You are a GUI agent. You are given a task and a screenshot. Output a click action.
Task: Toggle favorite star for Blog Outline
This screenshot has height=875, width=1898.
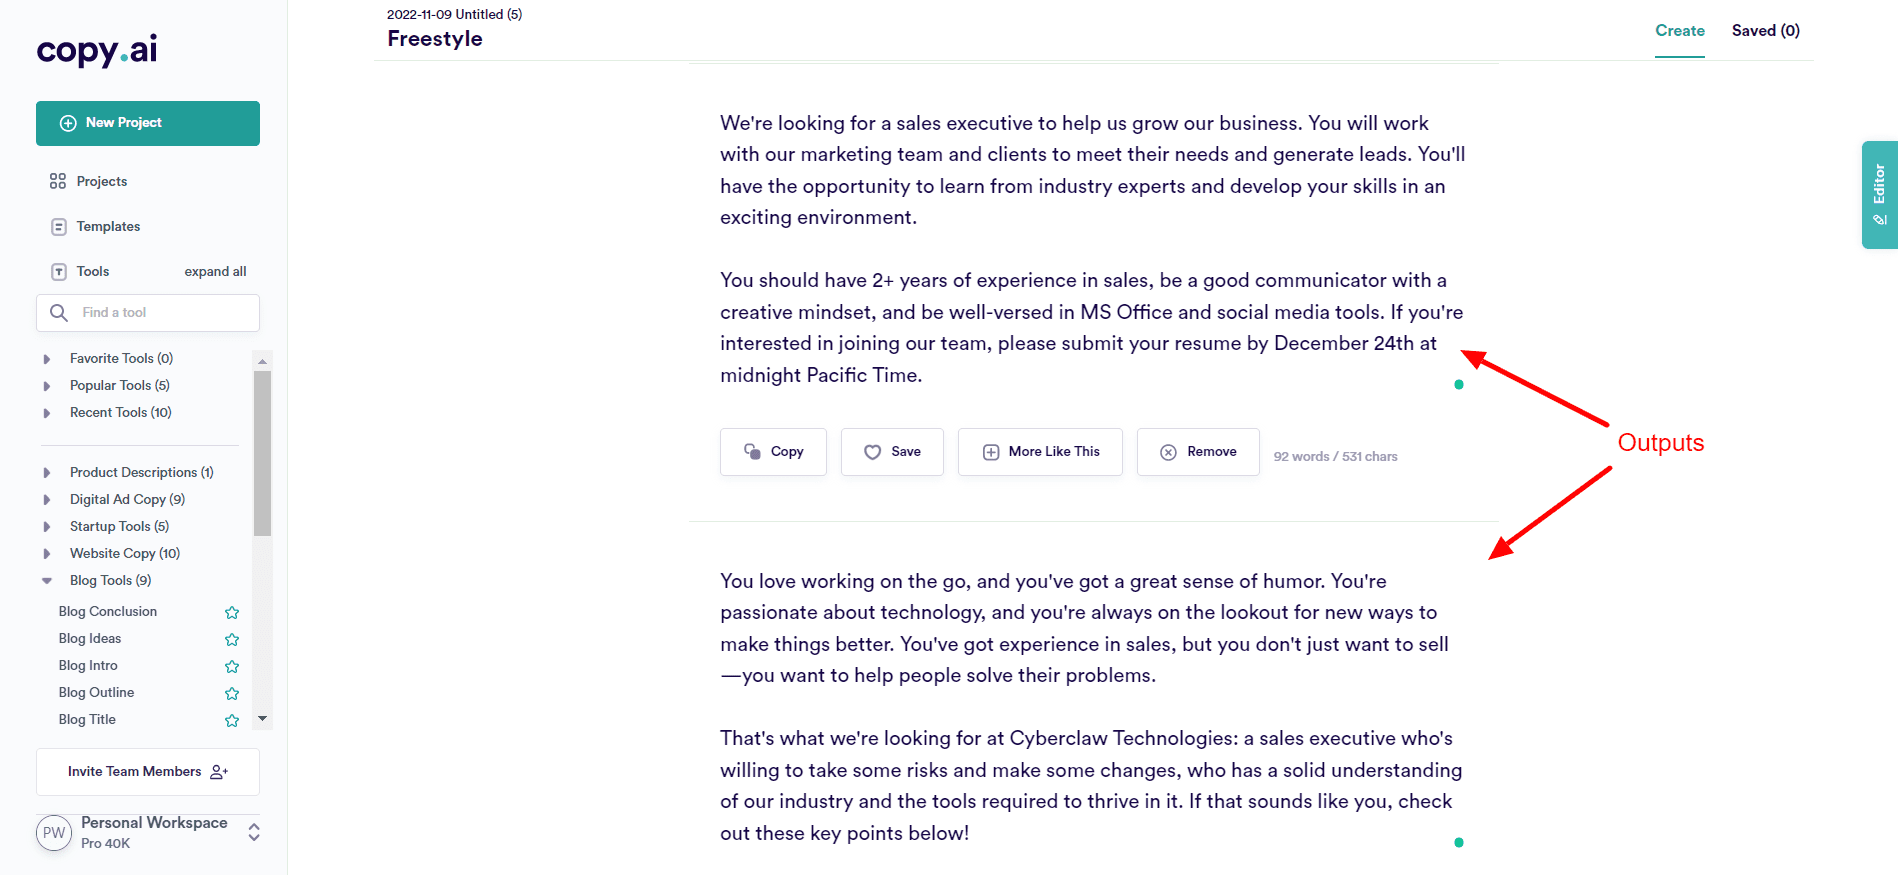click(232, 693)
